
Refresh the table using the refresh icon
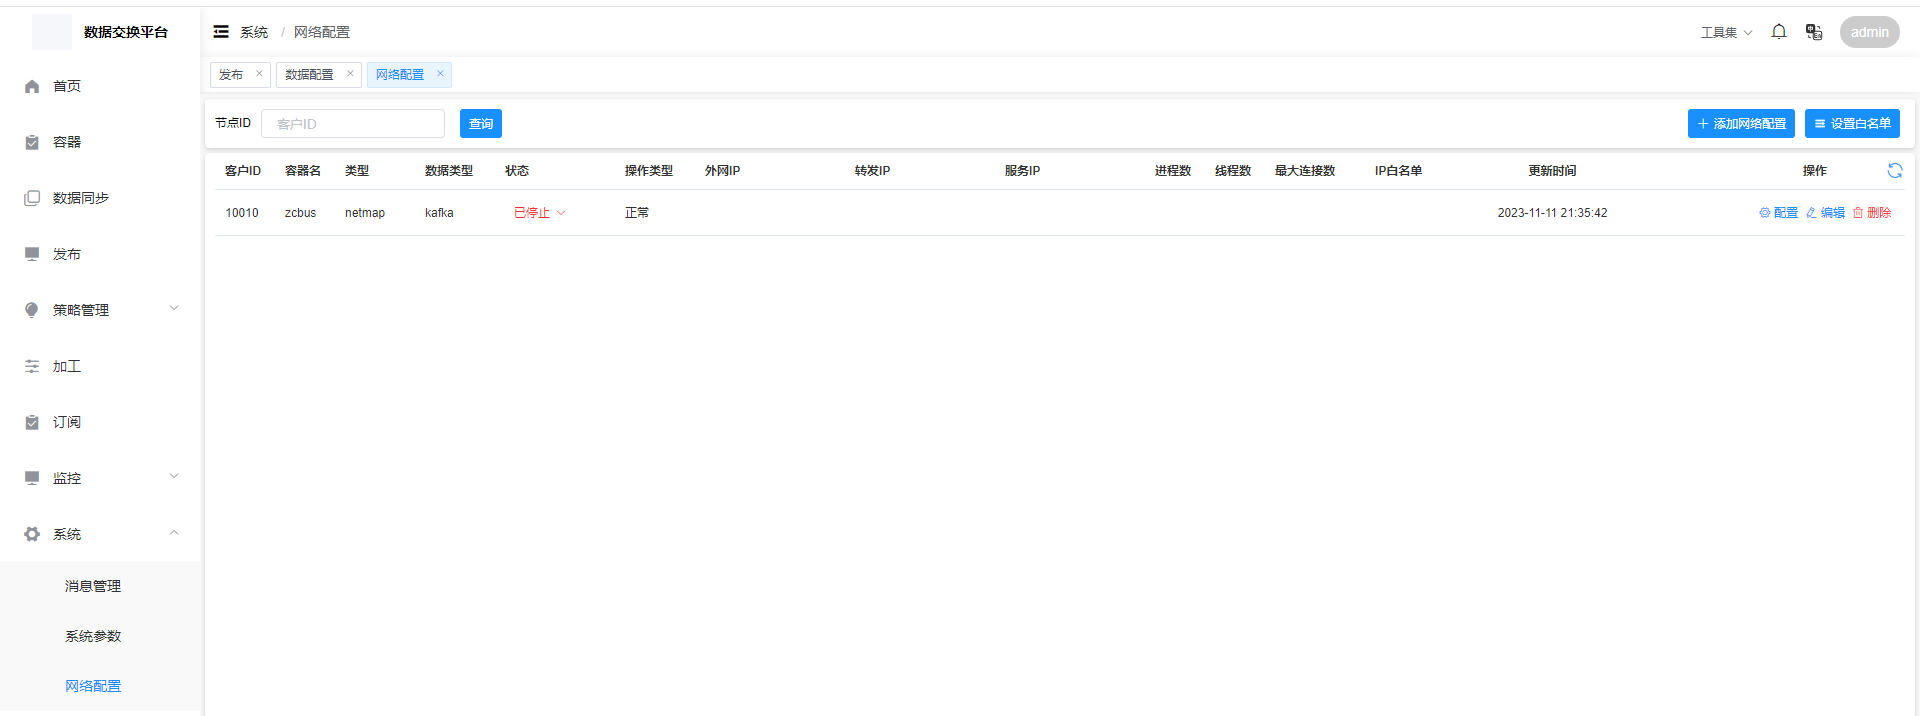(1894, 171)
